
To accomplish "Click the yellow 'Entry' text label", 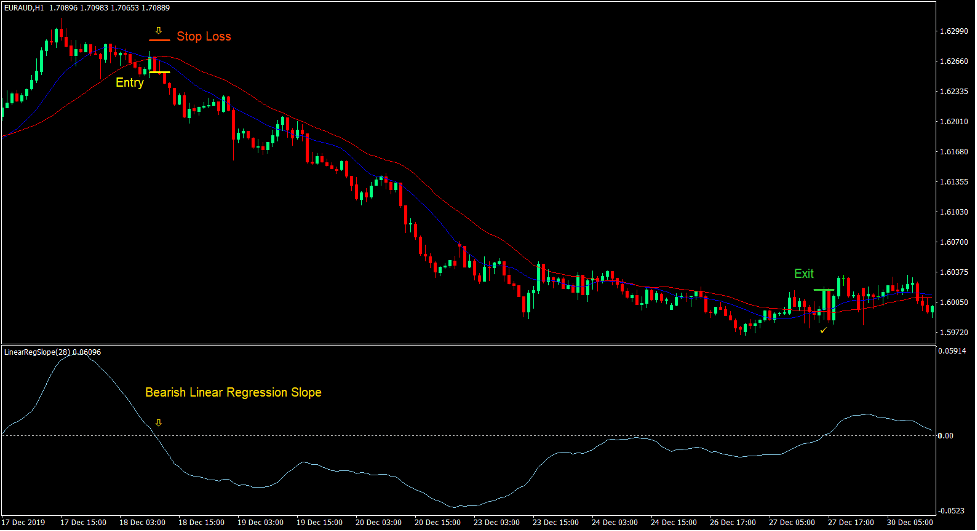I will click(x=129, y=83).
